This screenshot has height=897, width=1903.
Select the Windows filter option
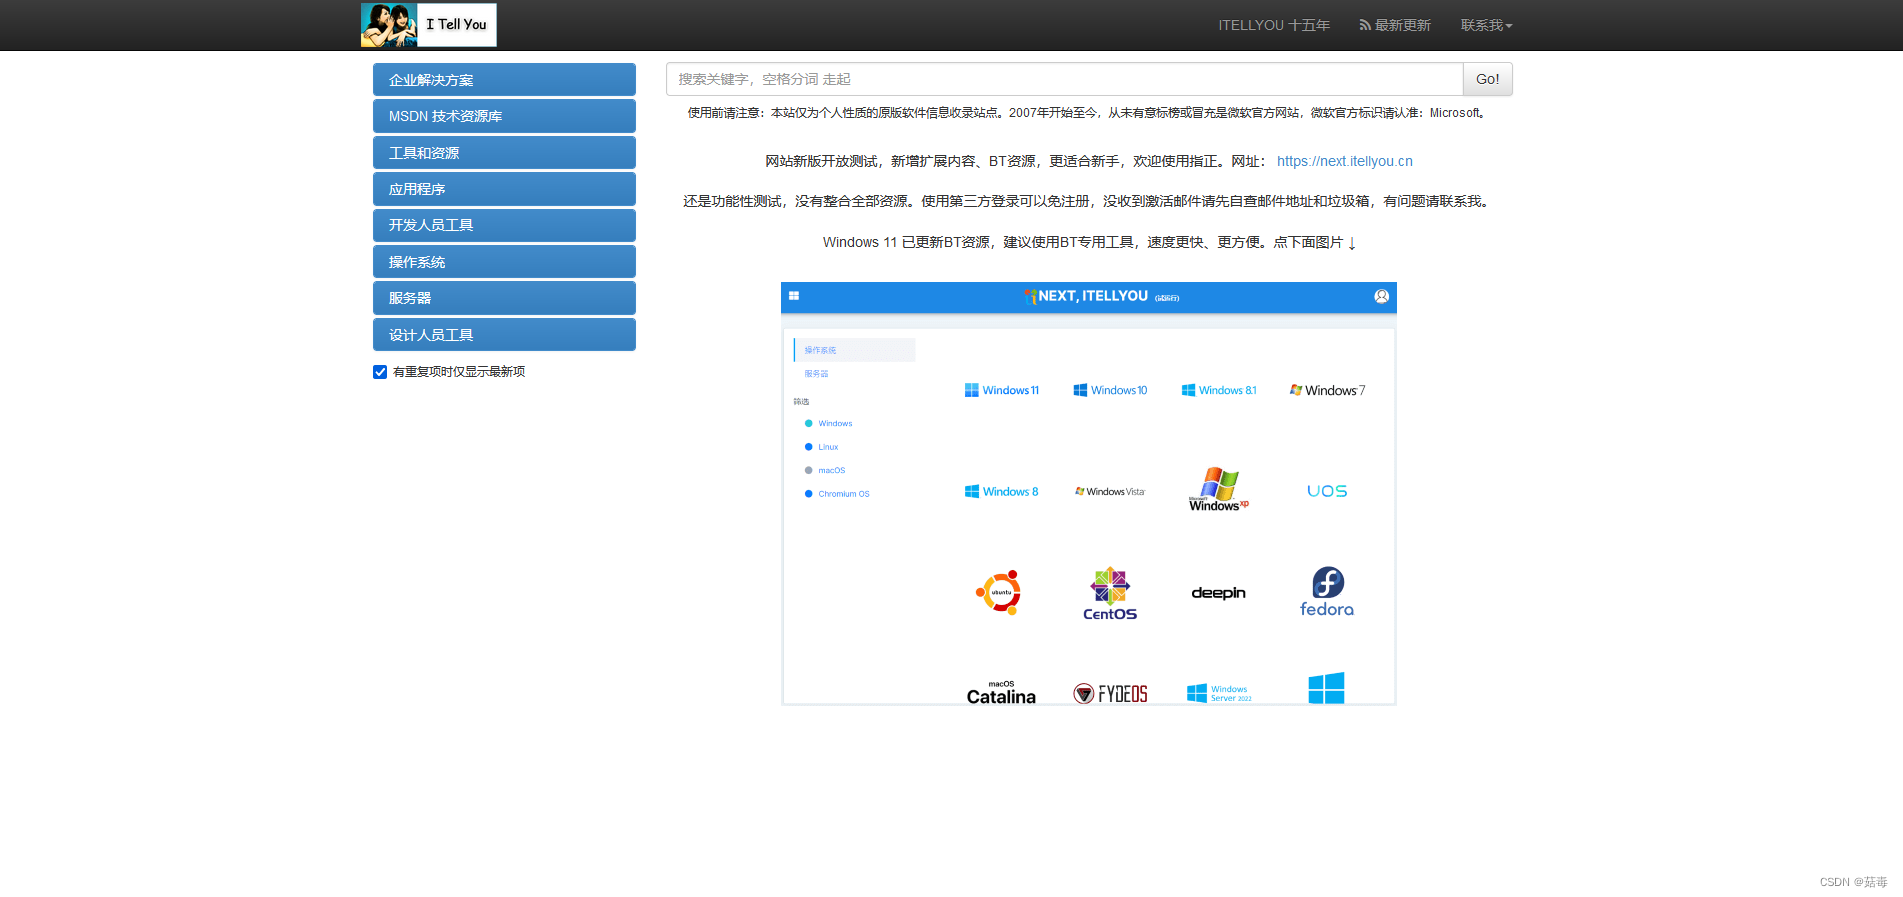point(829,424)
